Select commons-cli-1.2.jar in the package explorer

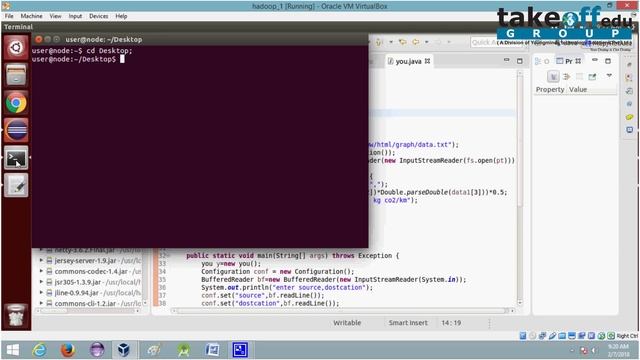[x=93, y=304]
